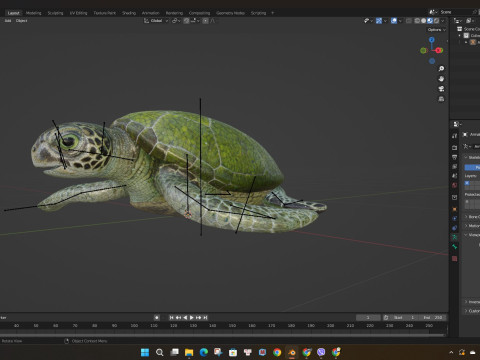This screenshot has width=480, height=360.
Task: Switch to the Shading workspace tab
Action: pos(129,13)
